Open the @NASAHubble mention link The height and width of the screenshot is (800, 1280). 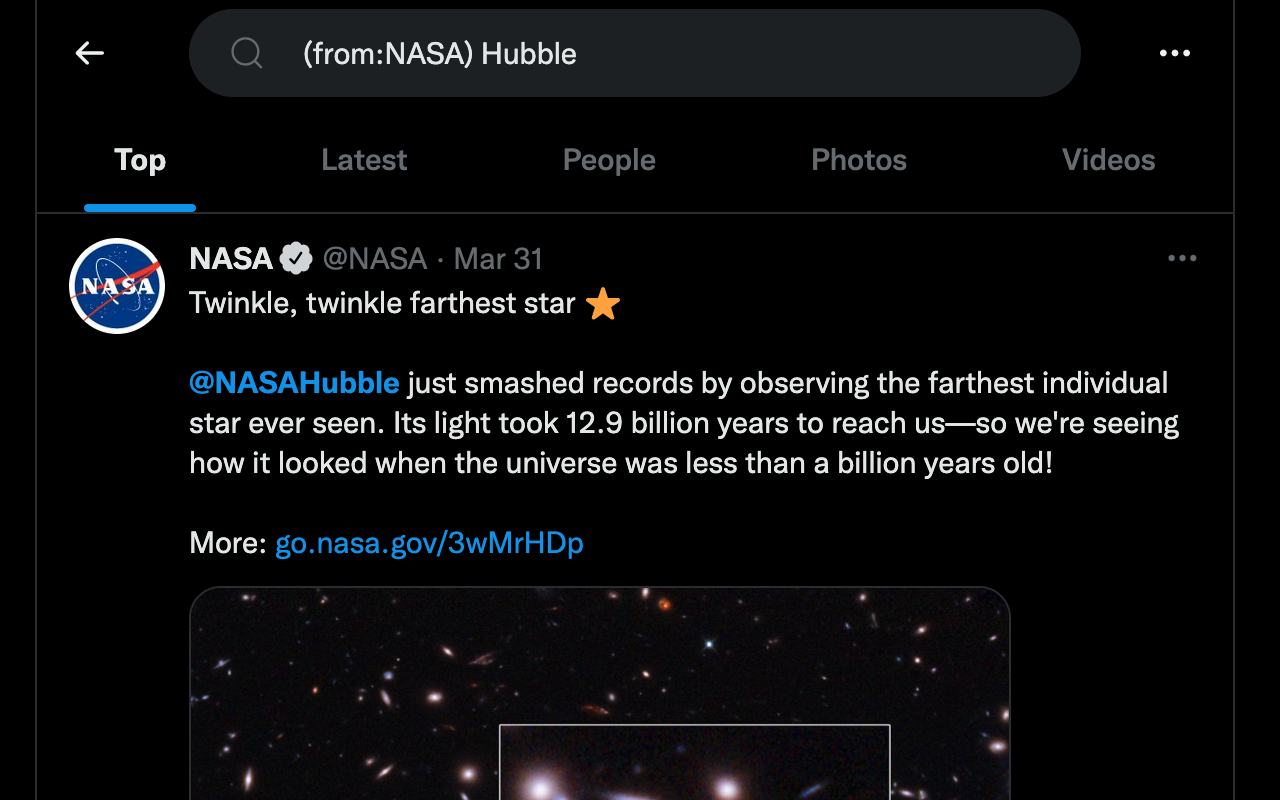coord(294,383)
